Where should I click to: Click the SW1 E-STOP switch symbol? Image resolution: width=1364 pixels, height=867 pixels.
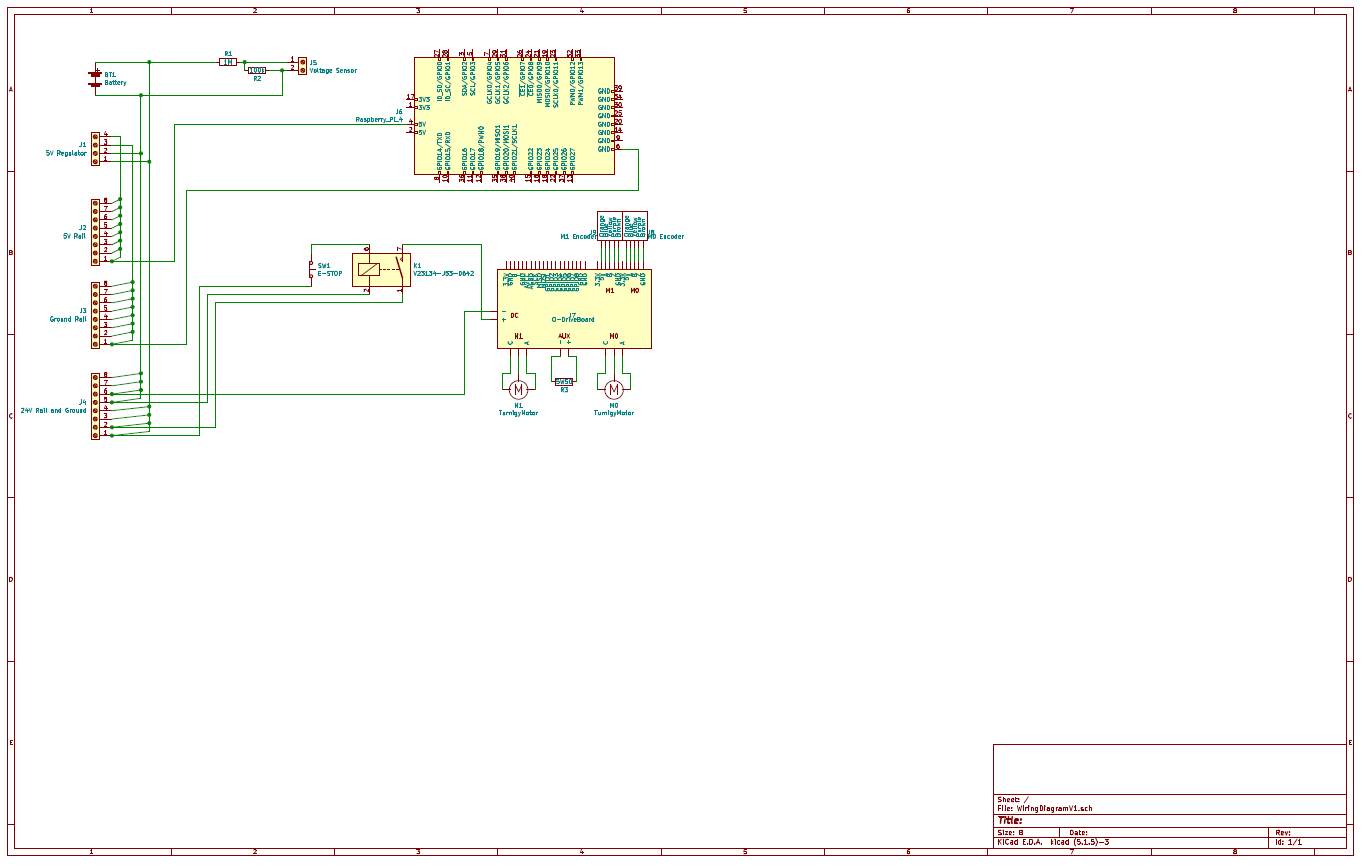(311, 269)
